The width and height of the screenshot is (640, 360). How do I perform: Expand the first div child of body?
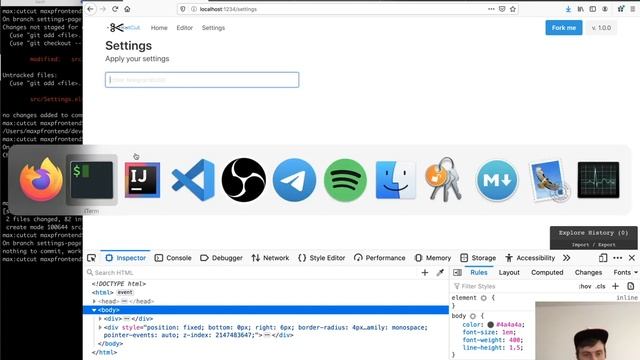point(100,318)
